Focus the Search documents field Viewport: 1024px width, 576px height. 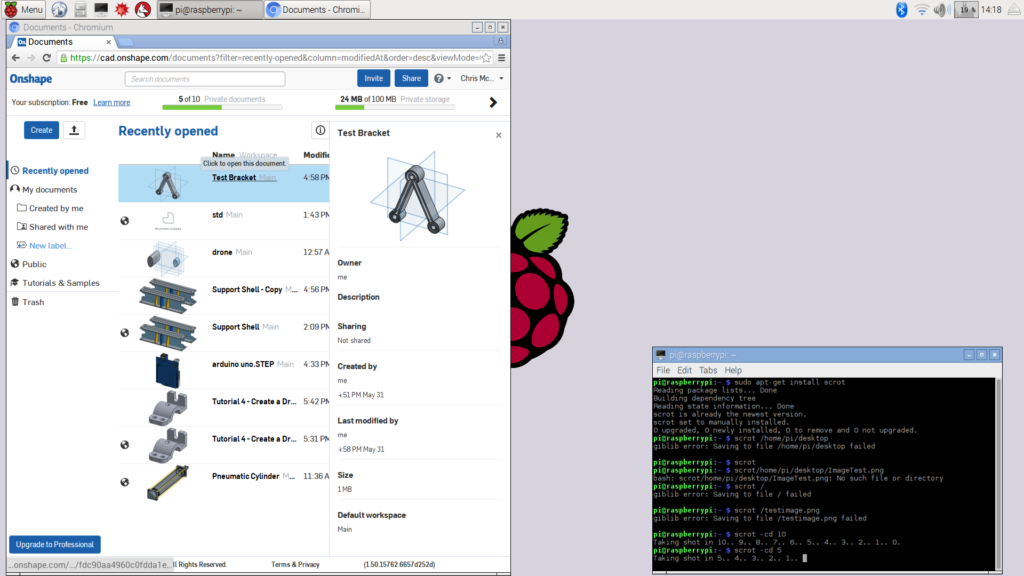(204, 79)
